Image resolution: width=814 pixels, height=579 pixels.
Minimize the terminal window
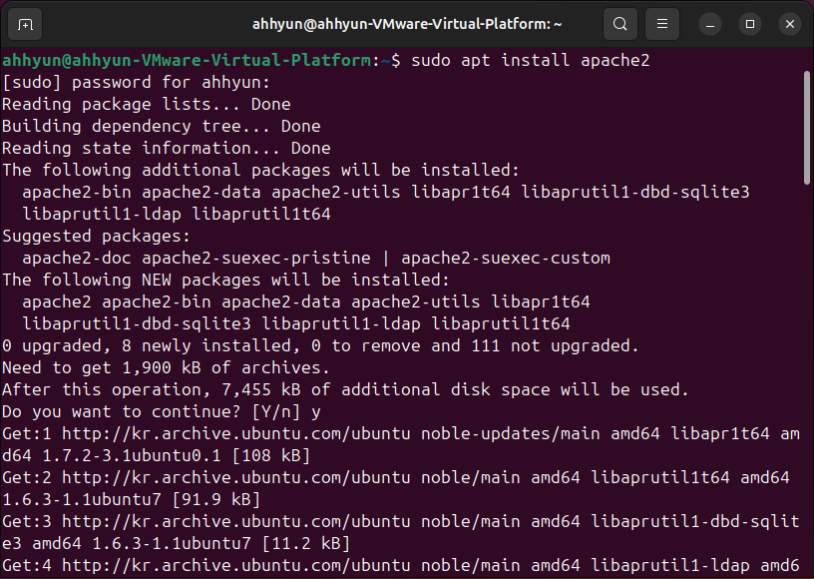tap(710, 24)
